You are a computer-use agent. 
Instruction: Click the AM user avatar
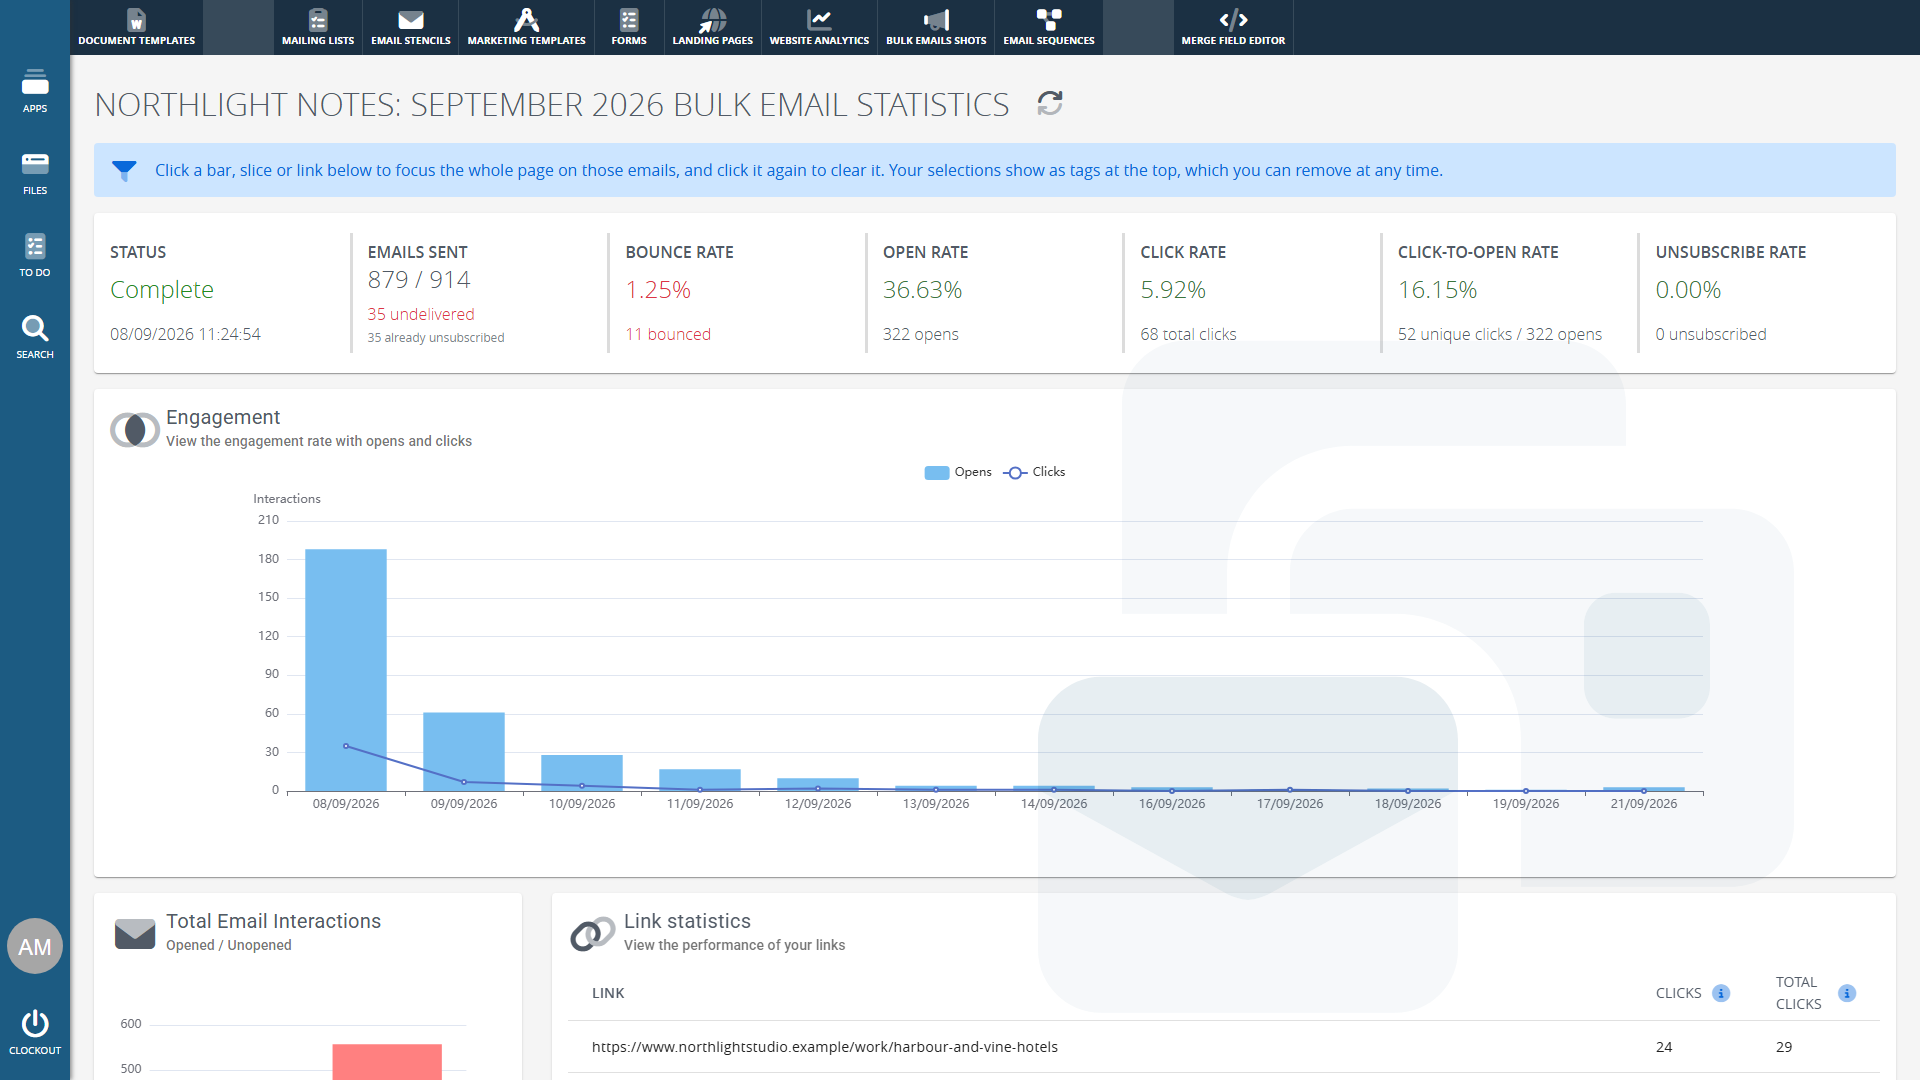click(x=35, y=946)
